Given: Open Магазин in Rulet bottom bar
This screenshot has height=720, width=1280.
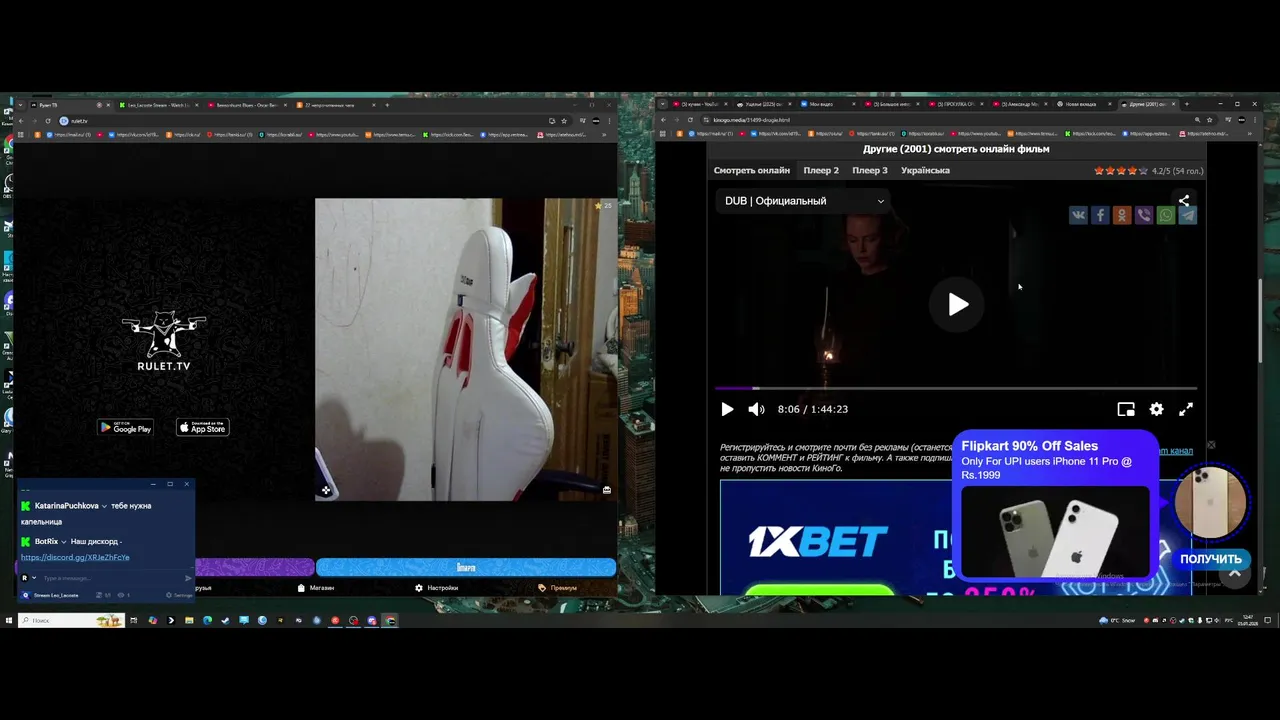Looking at the screenshot, I should tap(316, 588).
